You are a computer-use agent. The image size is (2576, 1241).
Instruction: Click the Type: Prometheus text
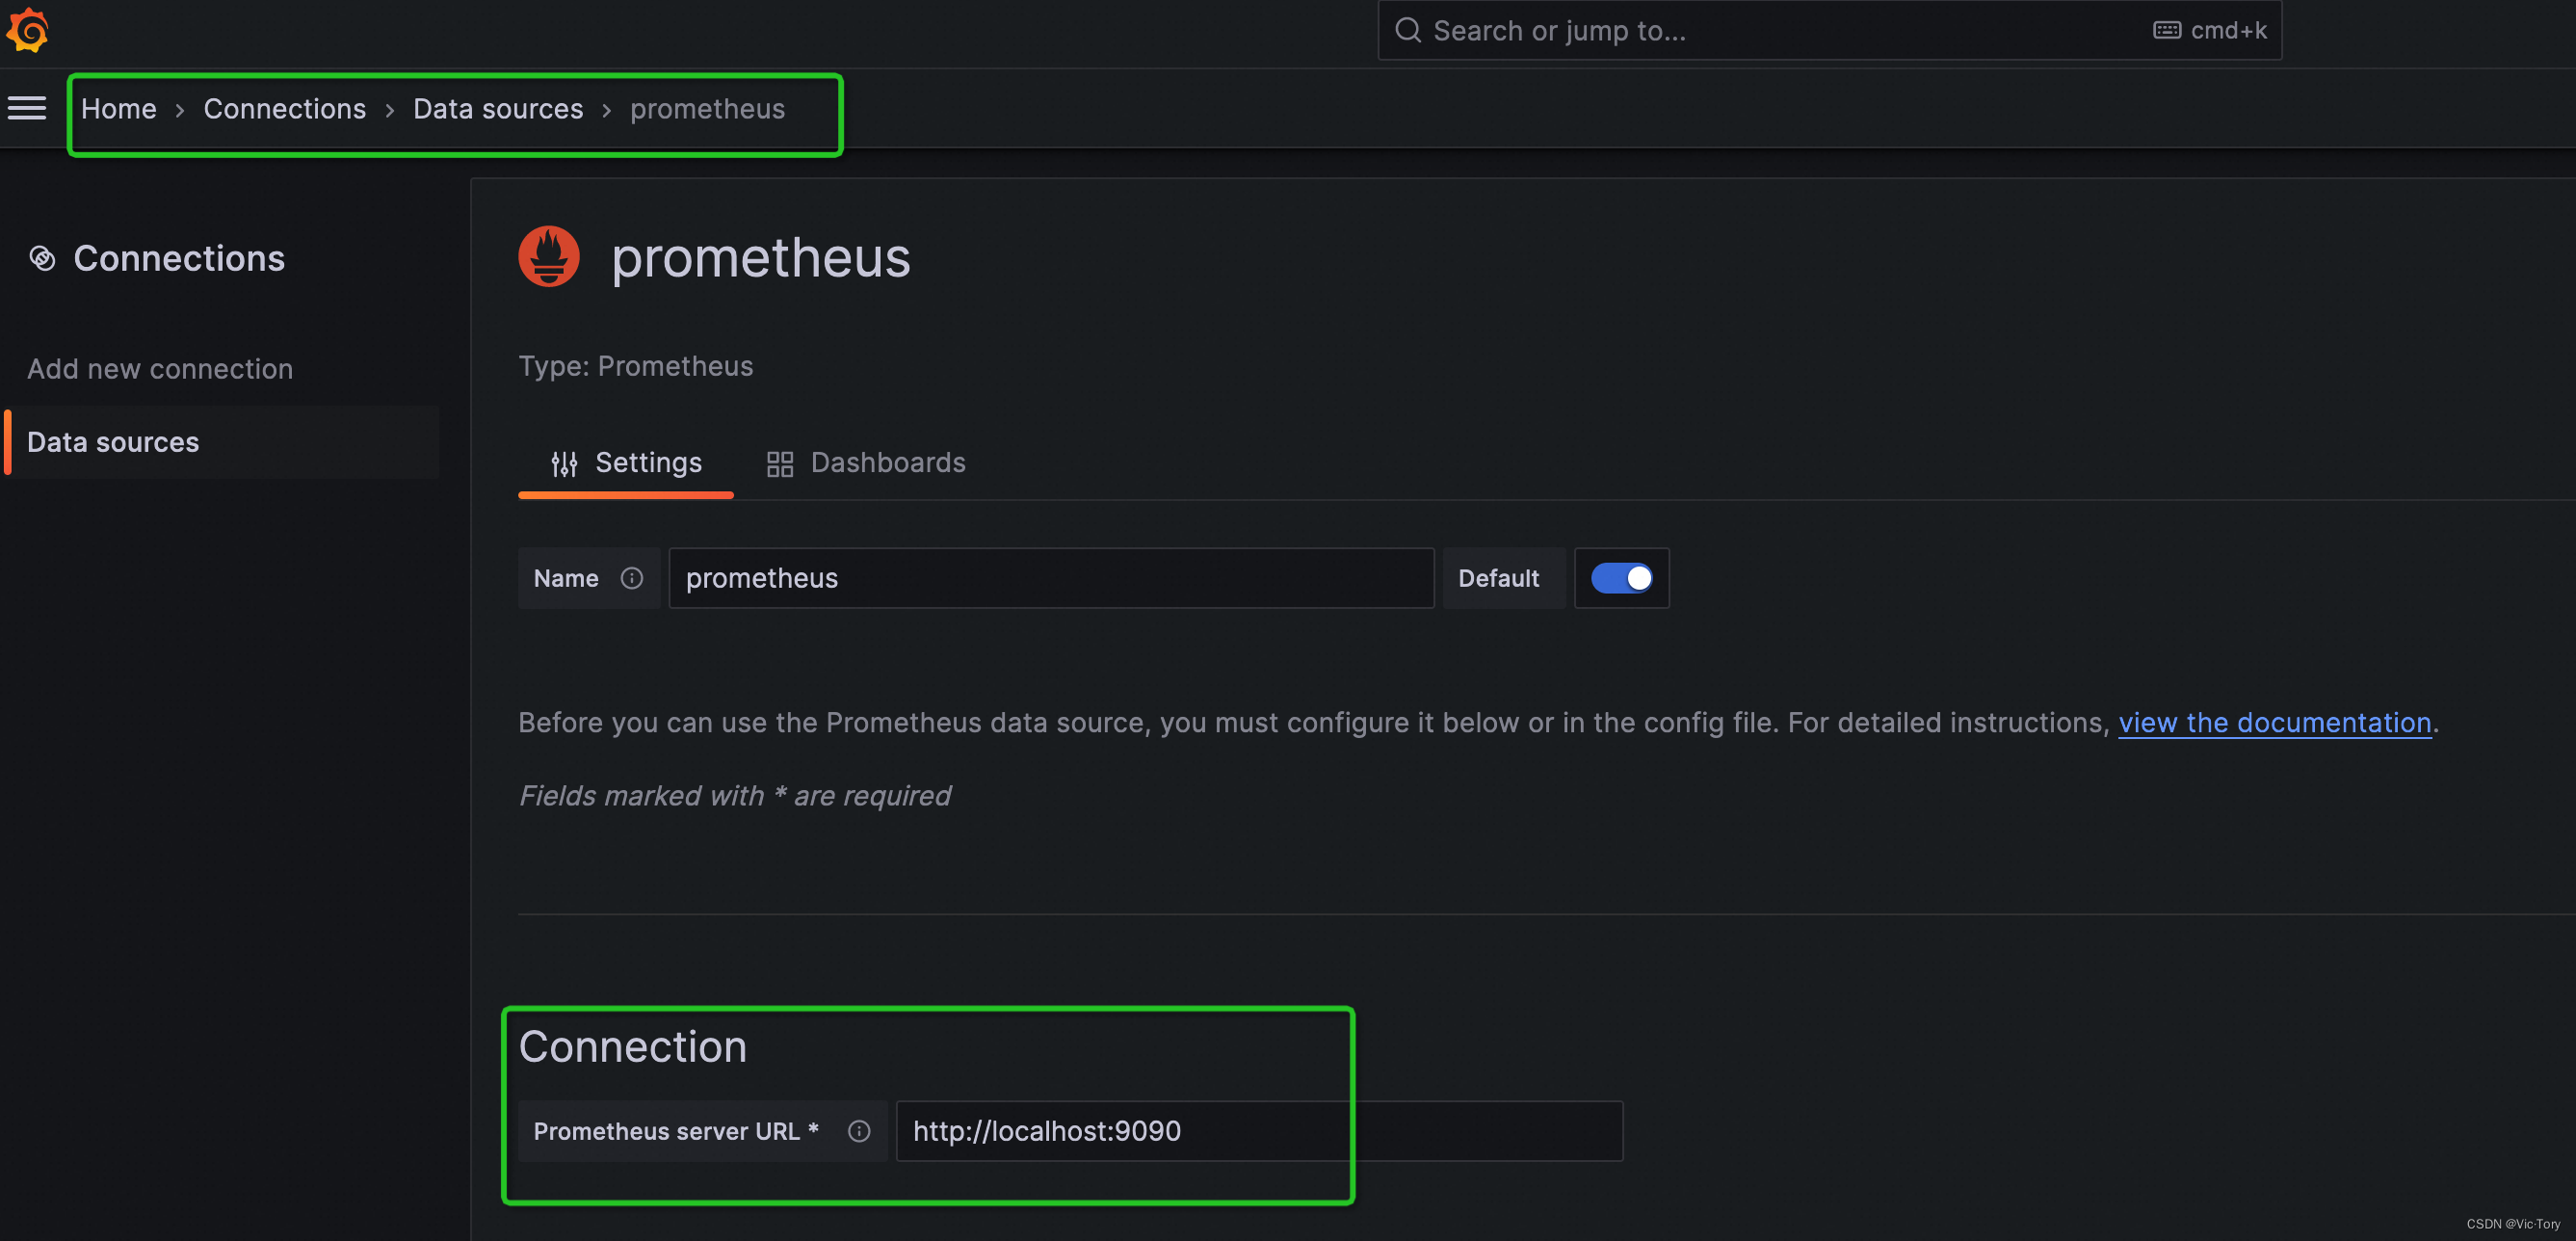click(x=636, y=367)
